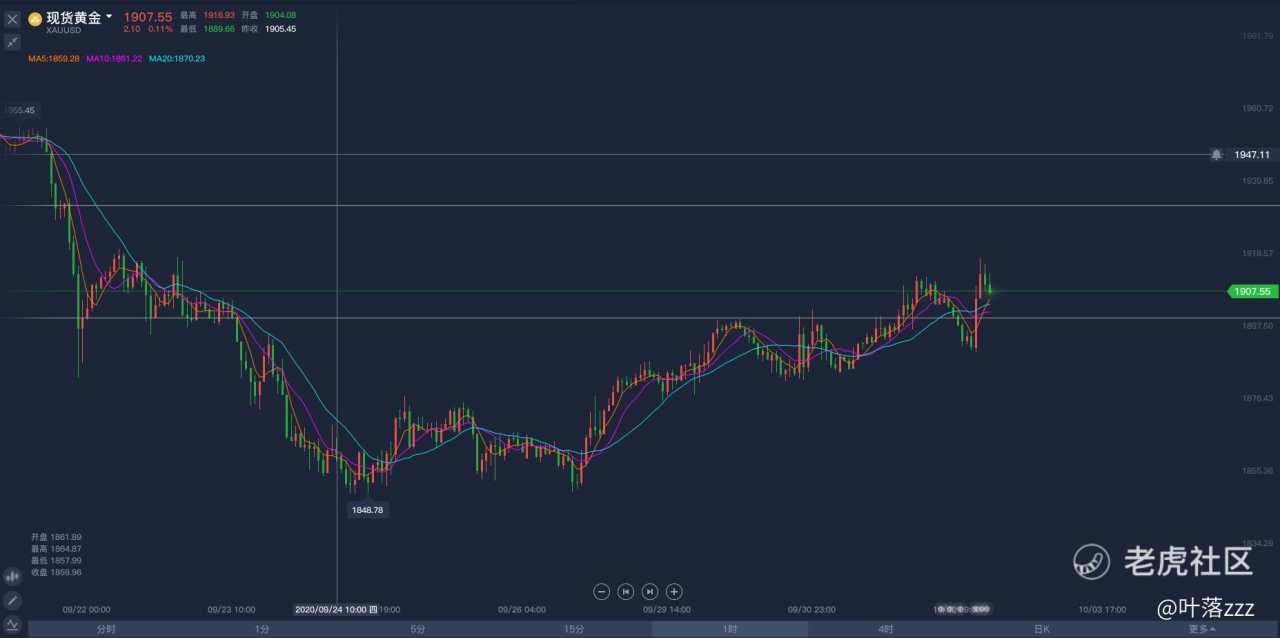Switch to 日K timeframe tab
1280x638 pixels.
1041,629
